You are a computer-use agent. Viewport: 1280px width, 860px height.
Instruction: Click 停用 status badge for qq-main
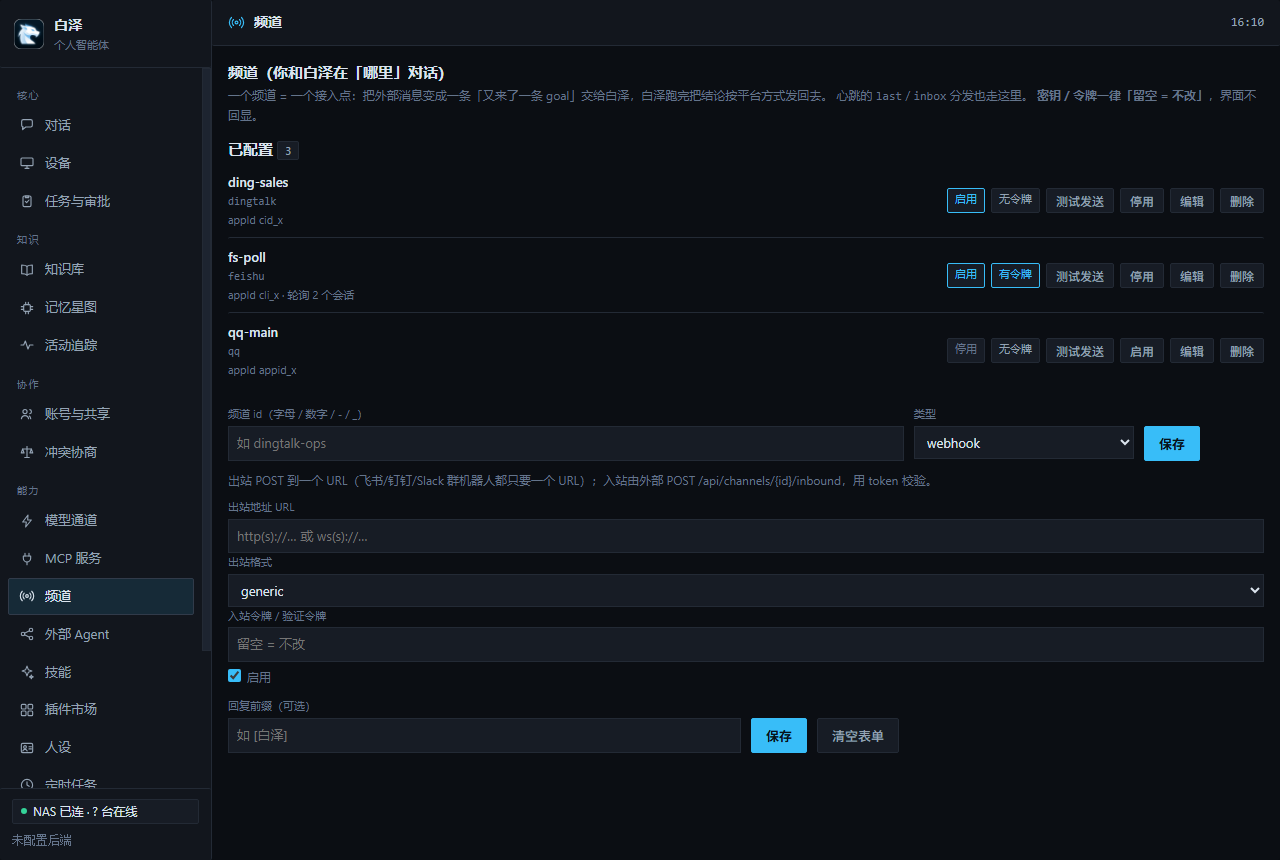click(966, 350)
